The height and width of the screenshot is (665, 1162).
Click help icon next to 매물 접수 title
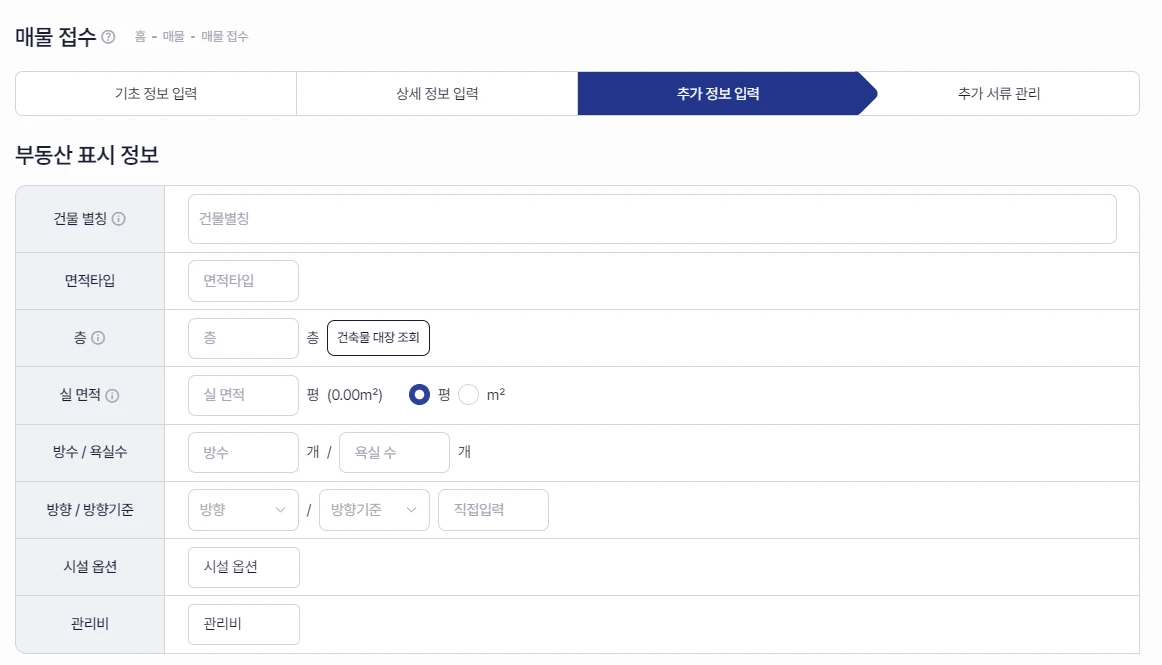(108, 37)
